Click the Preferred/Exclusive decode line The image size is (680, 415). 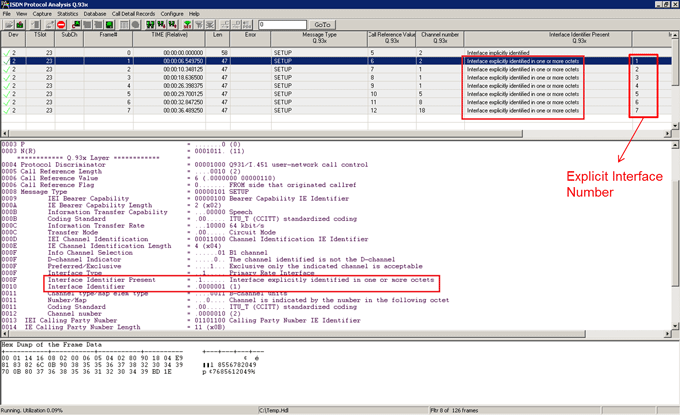212,266
